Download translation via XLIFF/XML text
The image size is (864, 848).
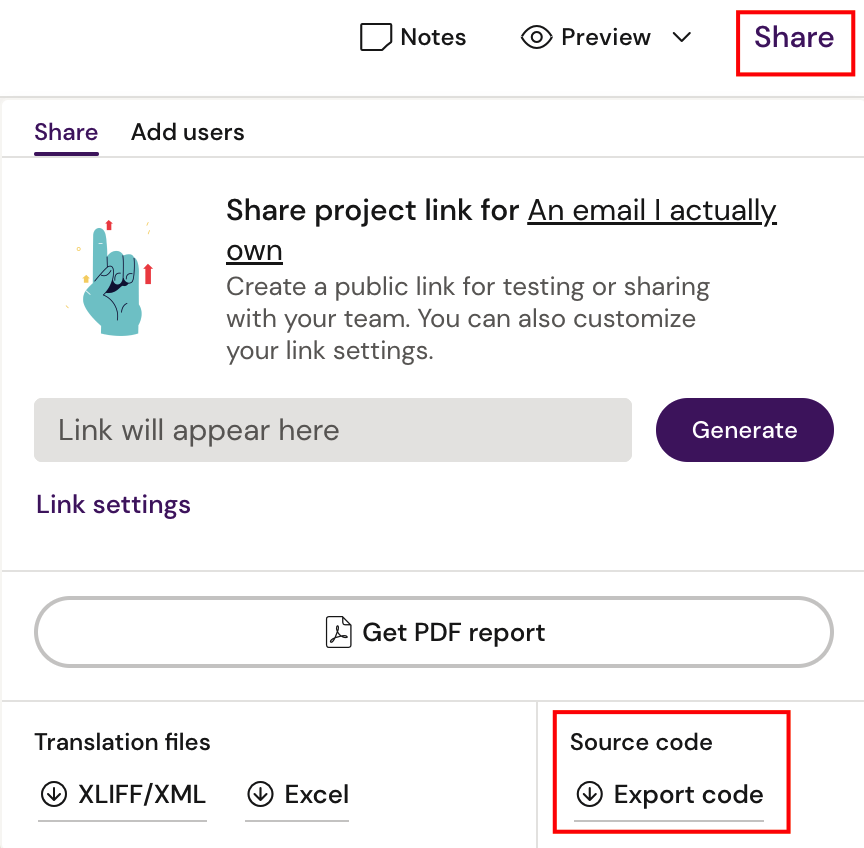click(142, 795)
